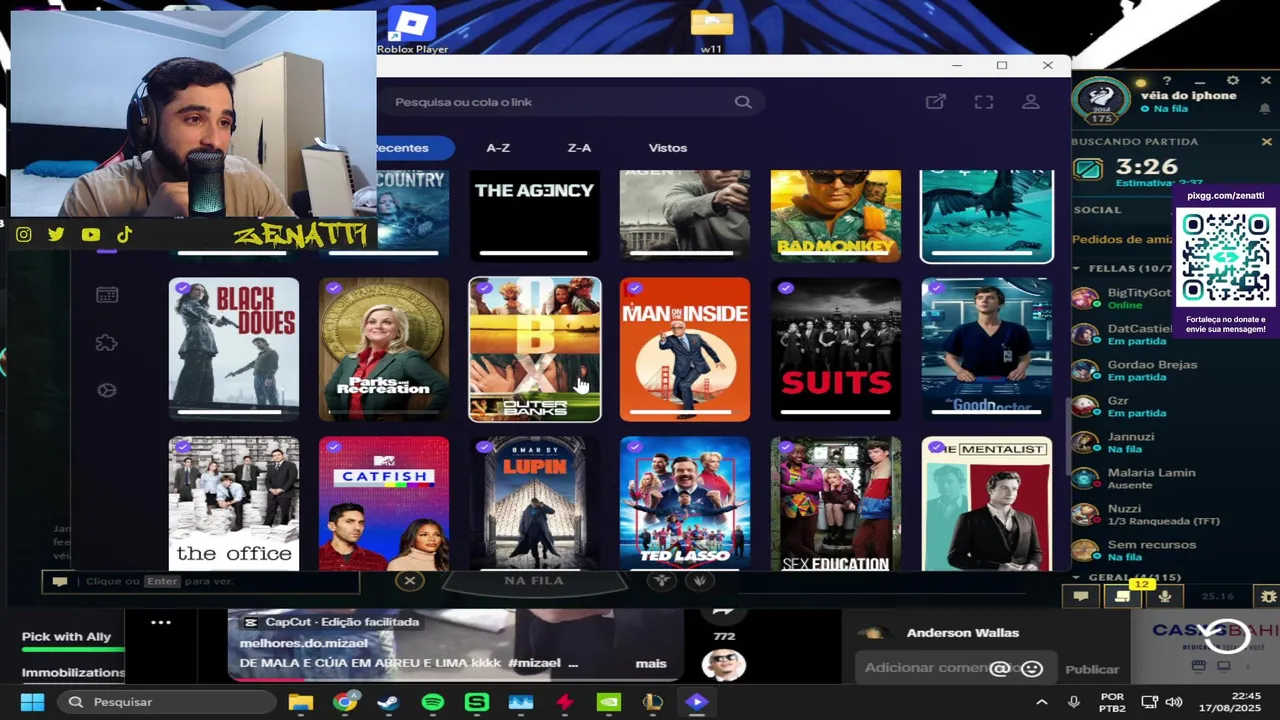Collapse the FELLAS friends group

(1077, 268)
